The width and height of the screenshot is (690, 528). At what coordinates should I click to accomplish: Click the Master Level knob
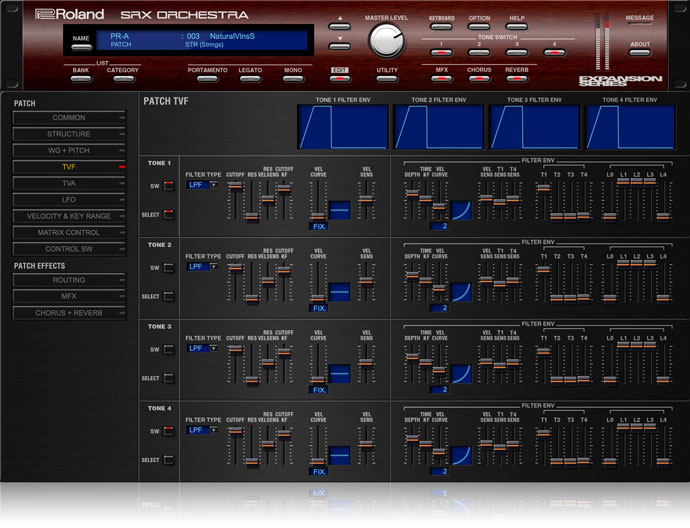click(385, 39)
